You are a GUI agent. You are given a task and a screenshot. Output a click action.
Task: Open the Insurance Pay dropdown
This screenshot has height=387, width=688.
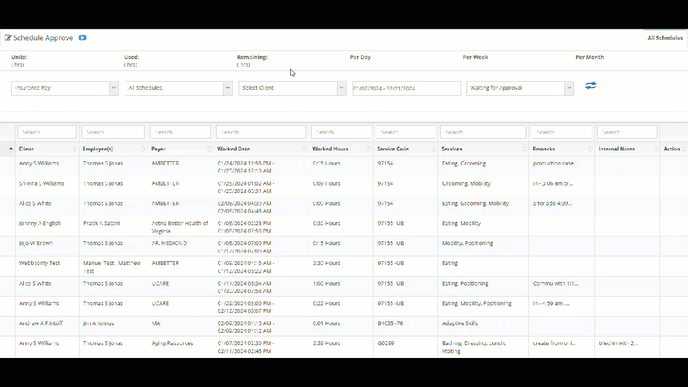[x=65, y=88]
